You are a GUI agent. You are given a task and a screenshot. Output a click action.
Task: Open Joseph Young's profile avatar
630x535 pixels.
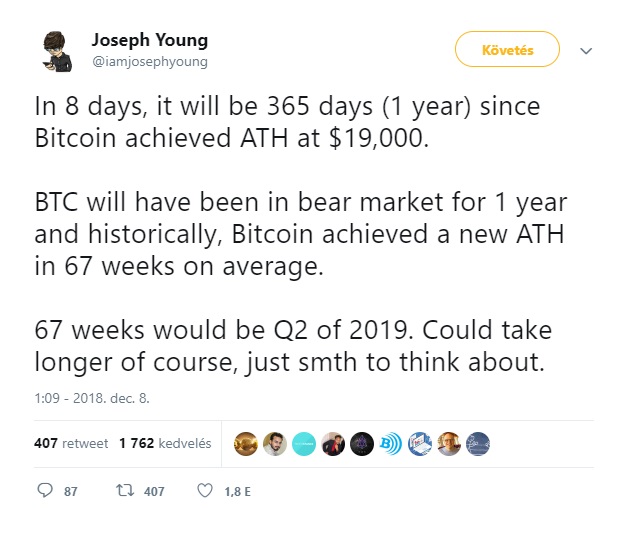point(57,51)
